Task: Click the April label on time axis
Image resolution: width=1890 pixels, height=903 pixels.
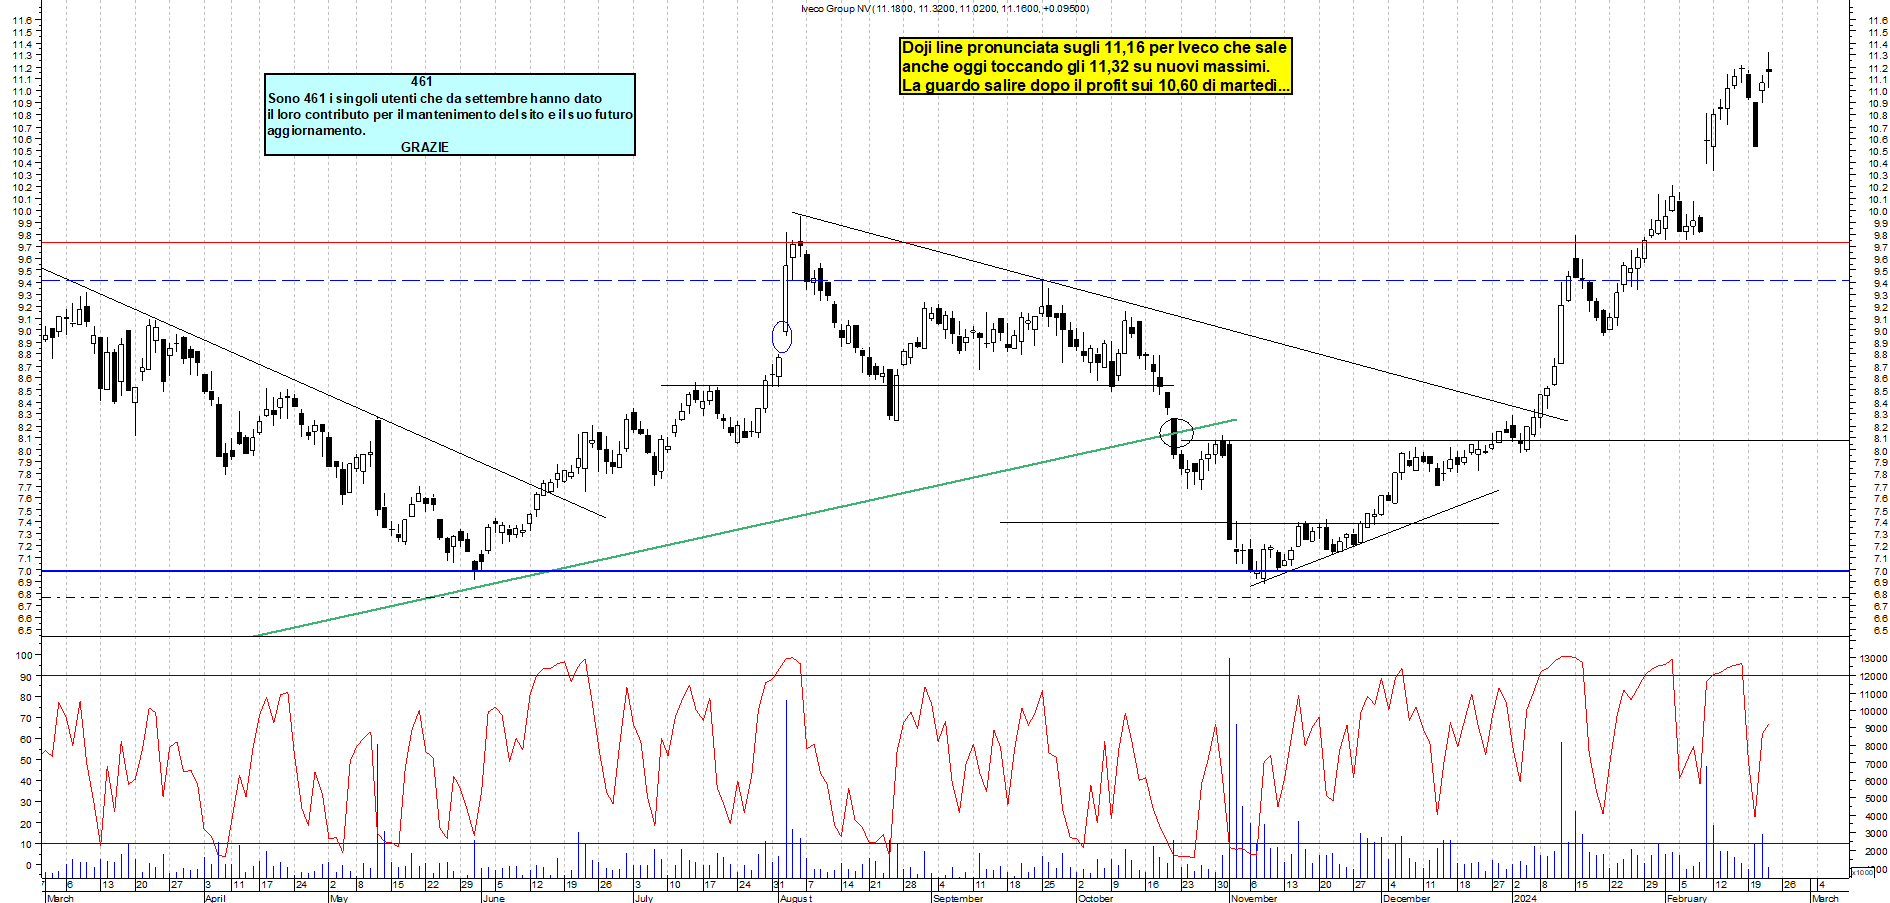Action: (215, 898)
